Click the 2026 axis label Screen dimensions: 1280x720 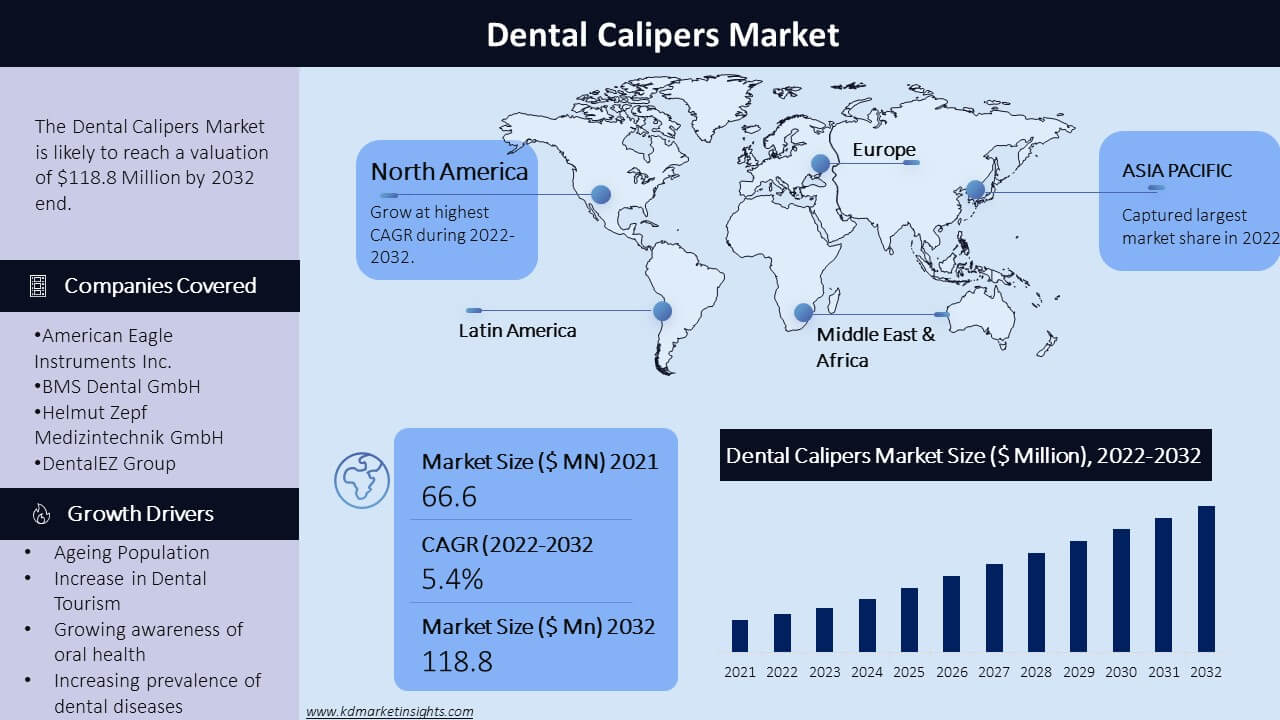coord(952,672)
